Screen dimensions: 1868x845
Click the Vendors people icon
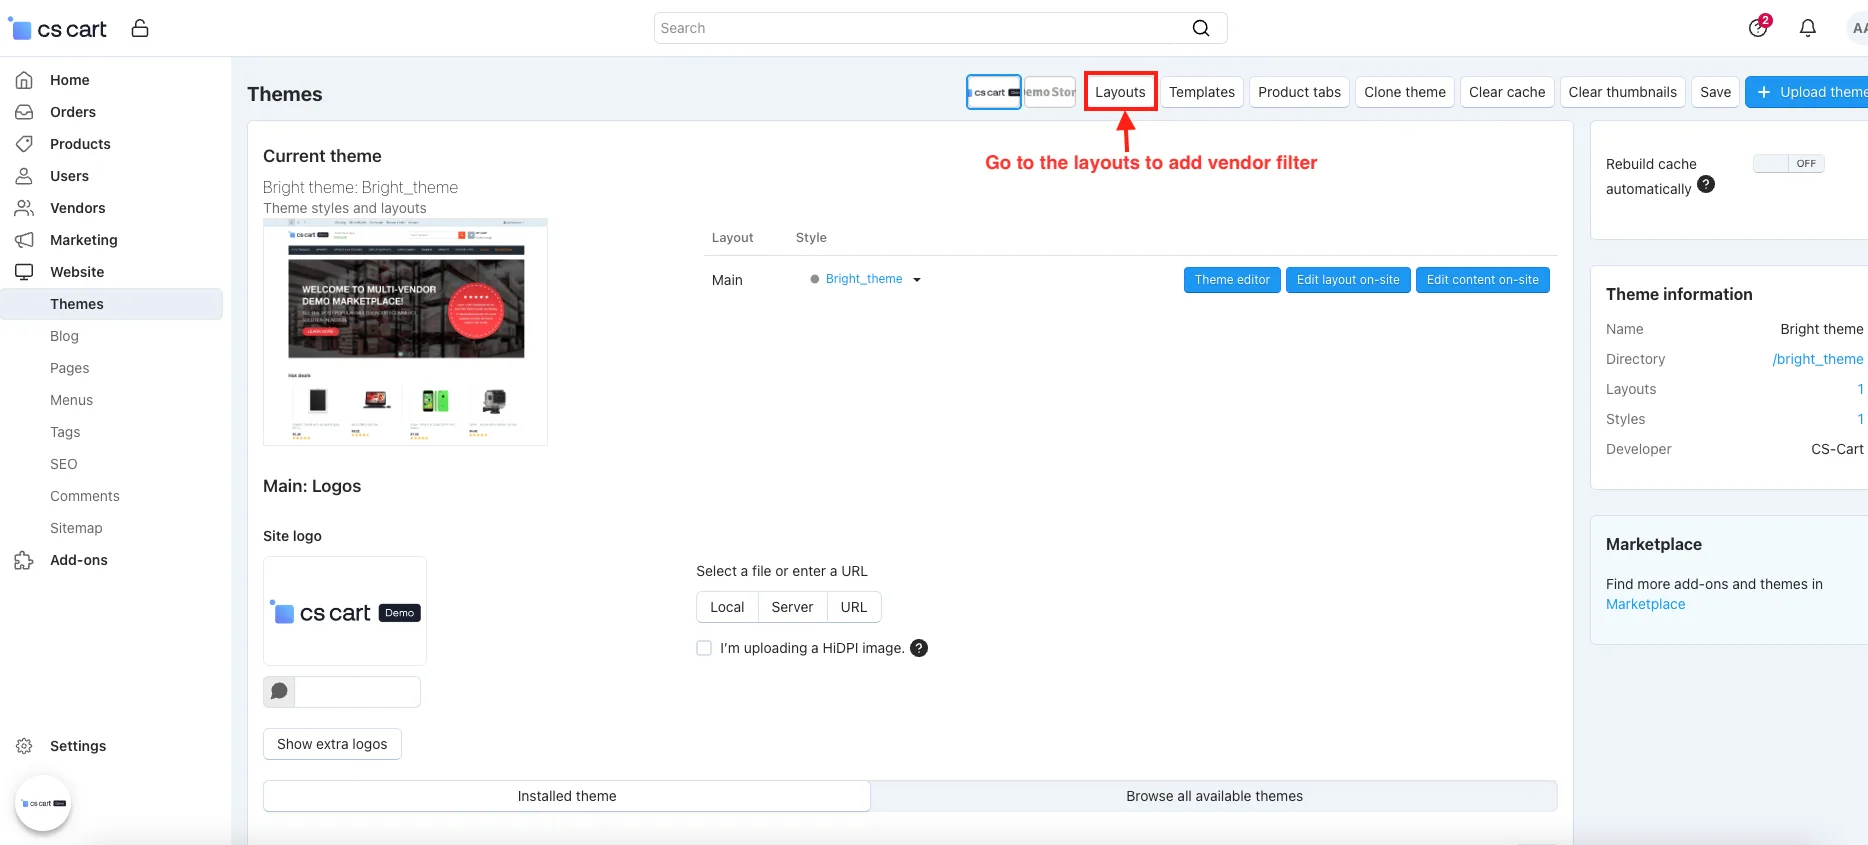point(24,208)
